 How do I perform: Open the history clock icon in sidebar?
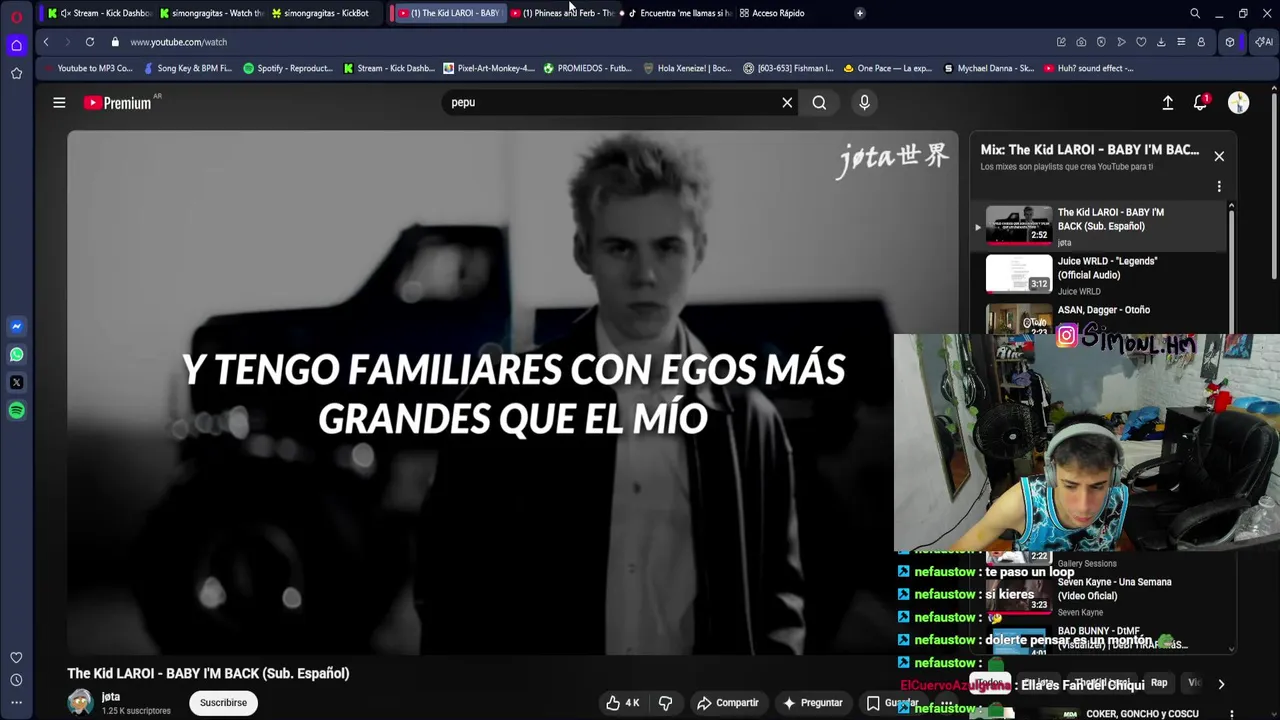click(16, 680)
